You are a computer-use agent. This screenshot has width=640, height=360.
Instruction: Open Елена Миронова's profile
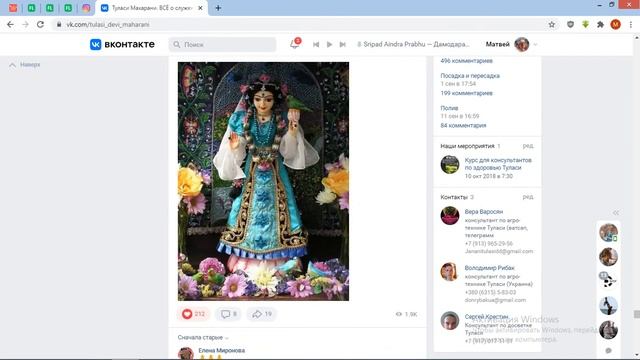click(x=222, y=350)
